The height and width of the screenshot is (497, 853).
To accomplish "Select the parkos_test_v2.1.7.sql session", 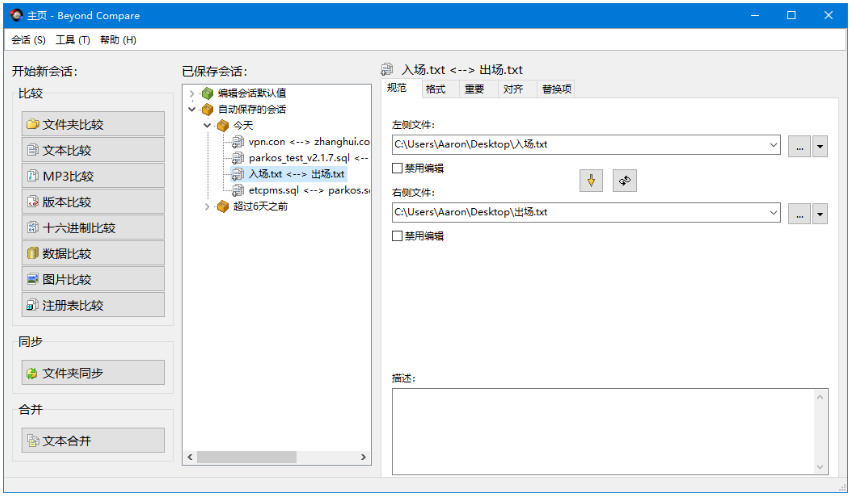I will (308, 158).
